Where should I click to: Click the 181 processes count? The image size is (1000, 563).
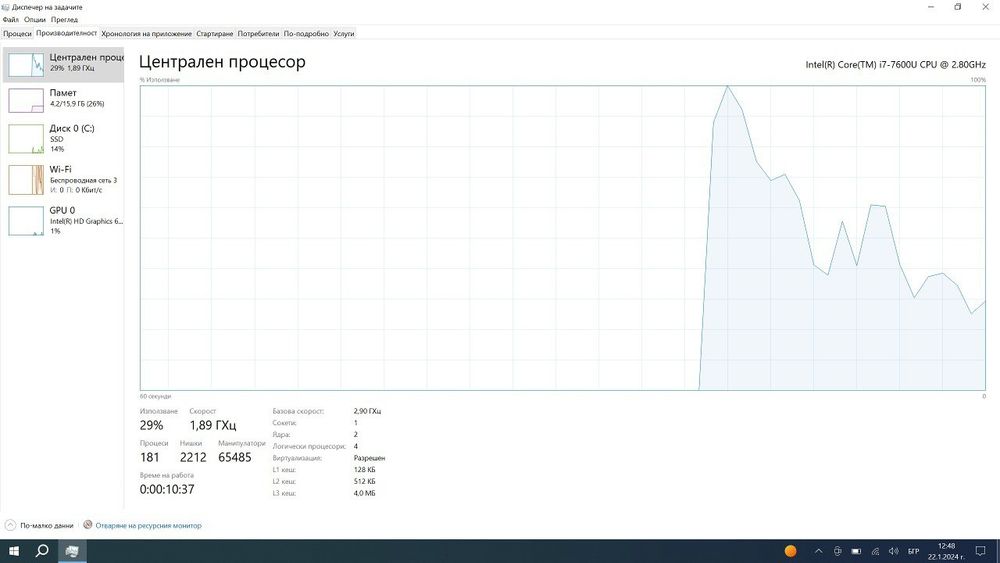pyautogui.click(x=149, y=457)
